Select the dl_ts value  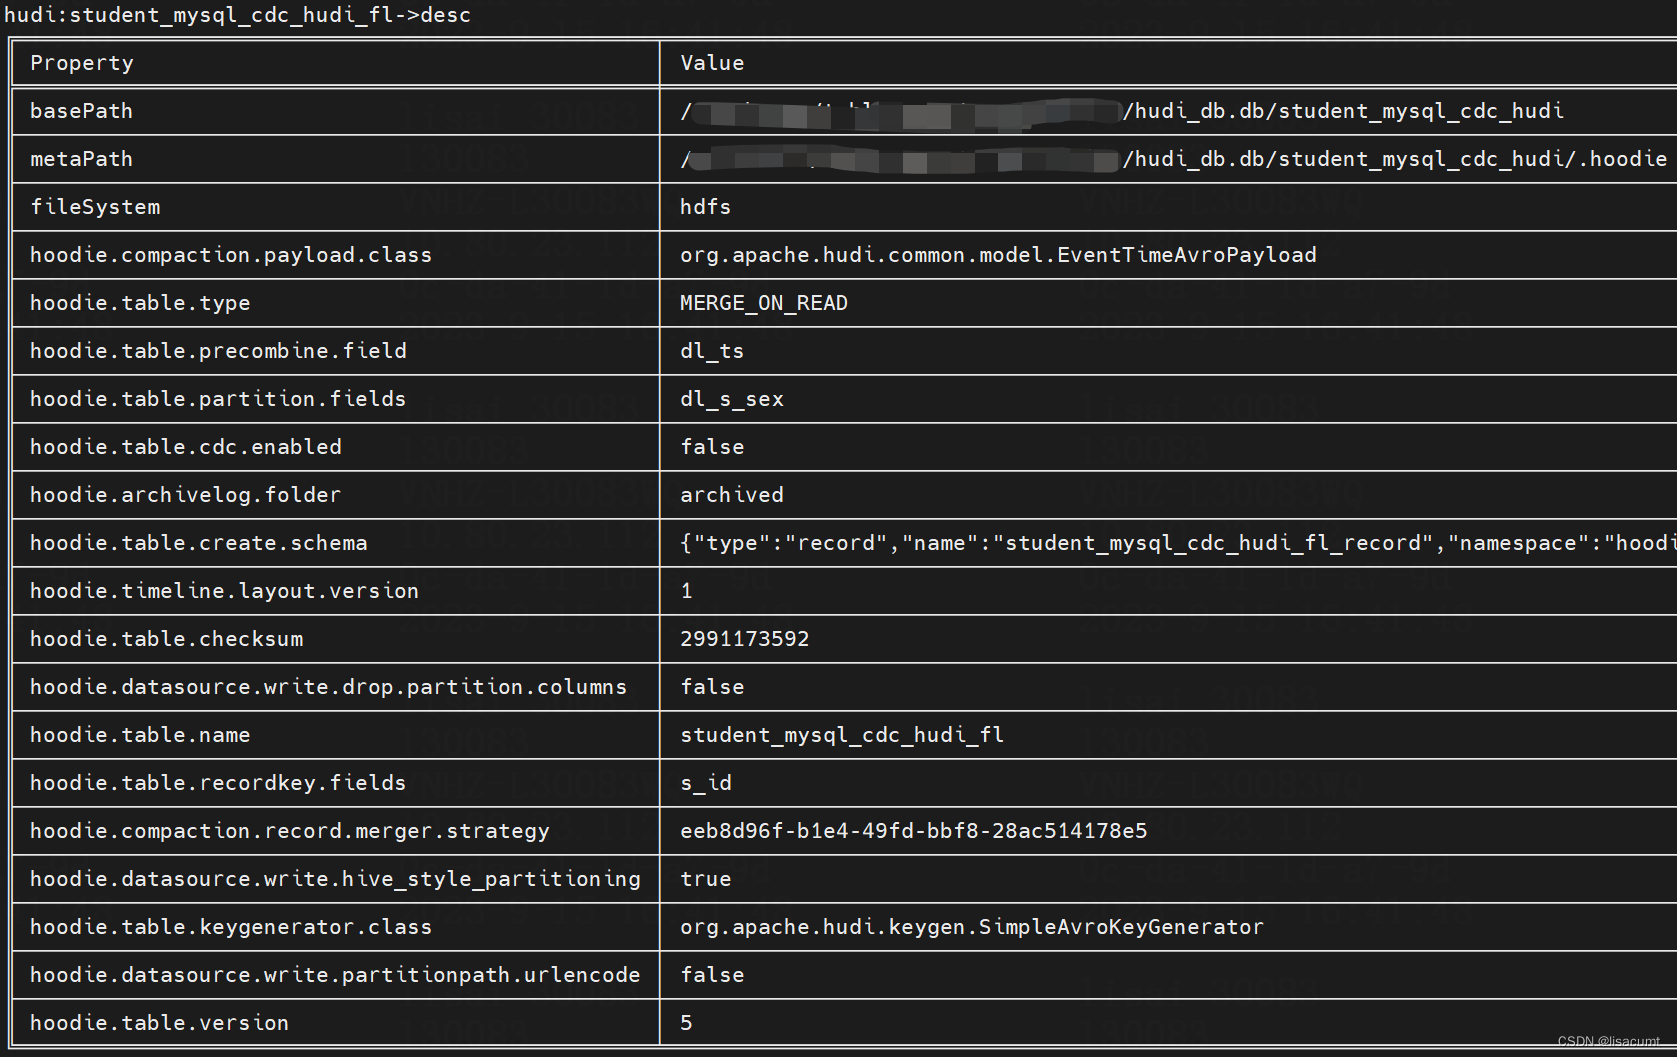click(712, 351)
